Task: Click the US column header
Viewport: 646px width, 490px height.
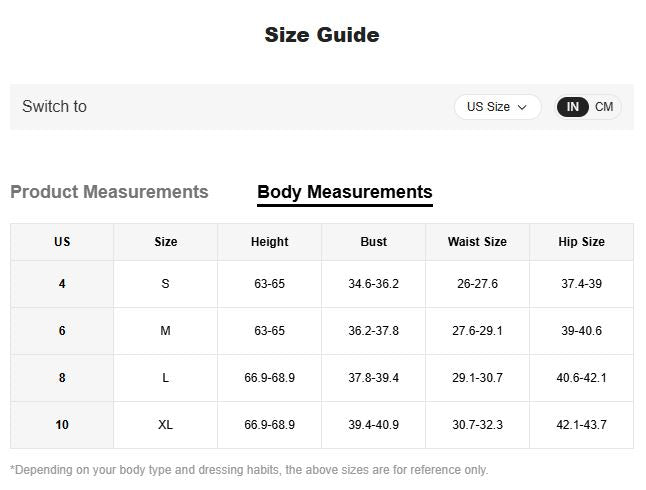Action: pyautogui.click(x=62, y=242)
